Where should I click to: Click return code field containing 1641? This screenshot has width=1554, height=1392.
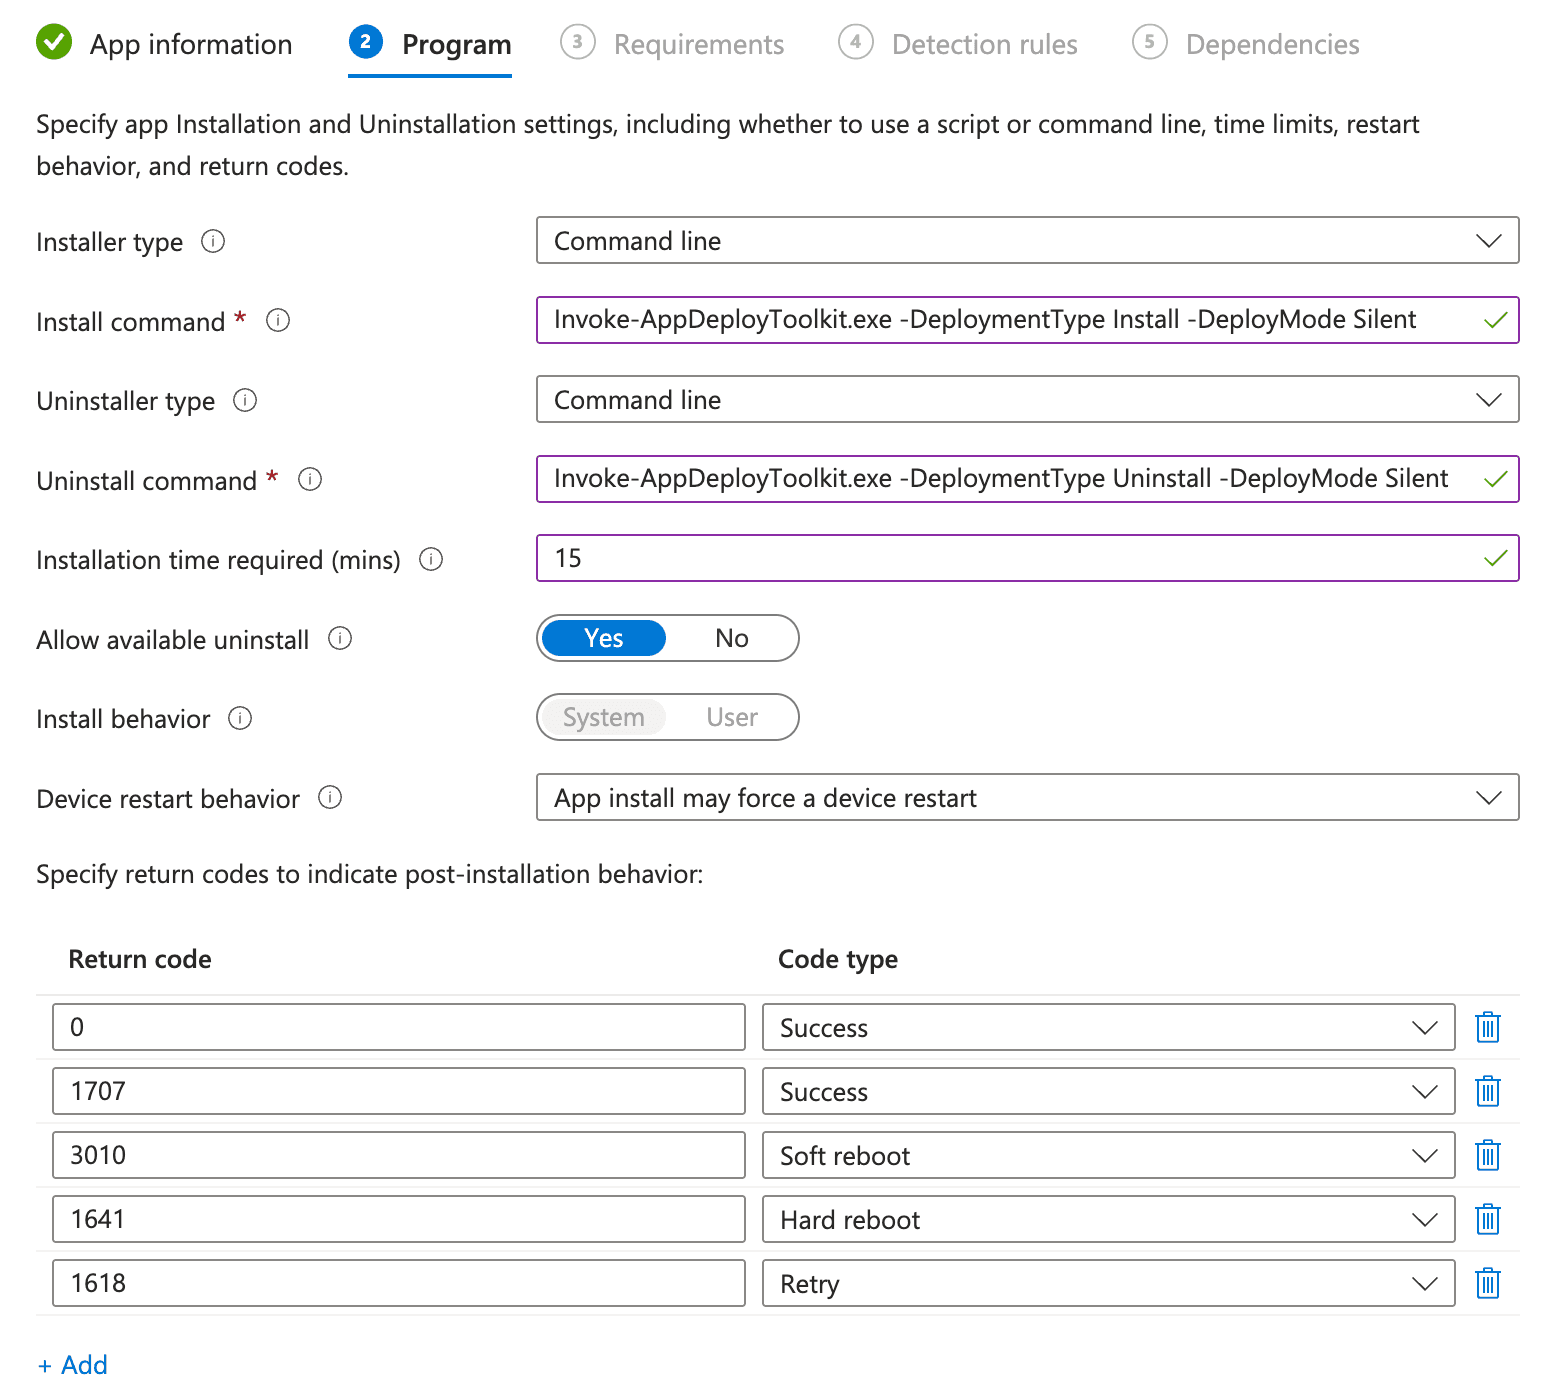coord(399,1219)
